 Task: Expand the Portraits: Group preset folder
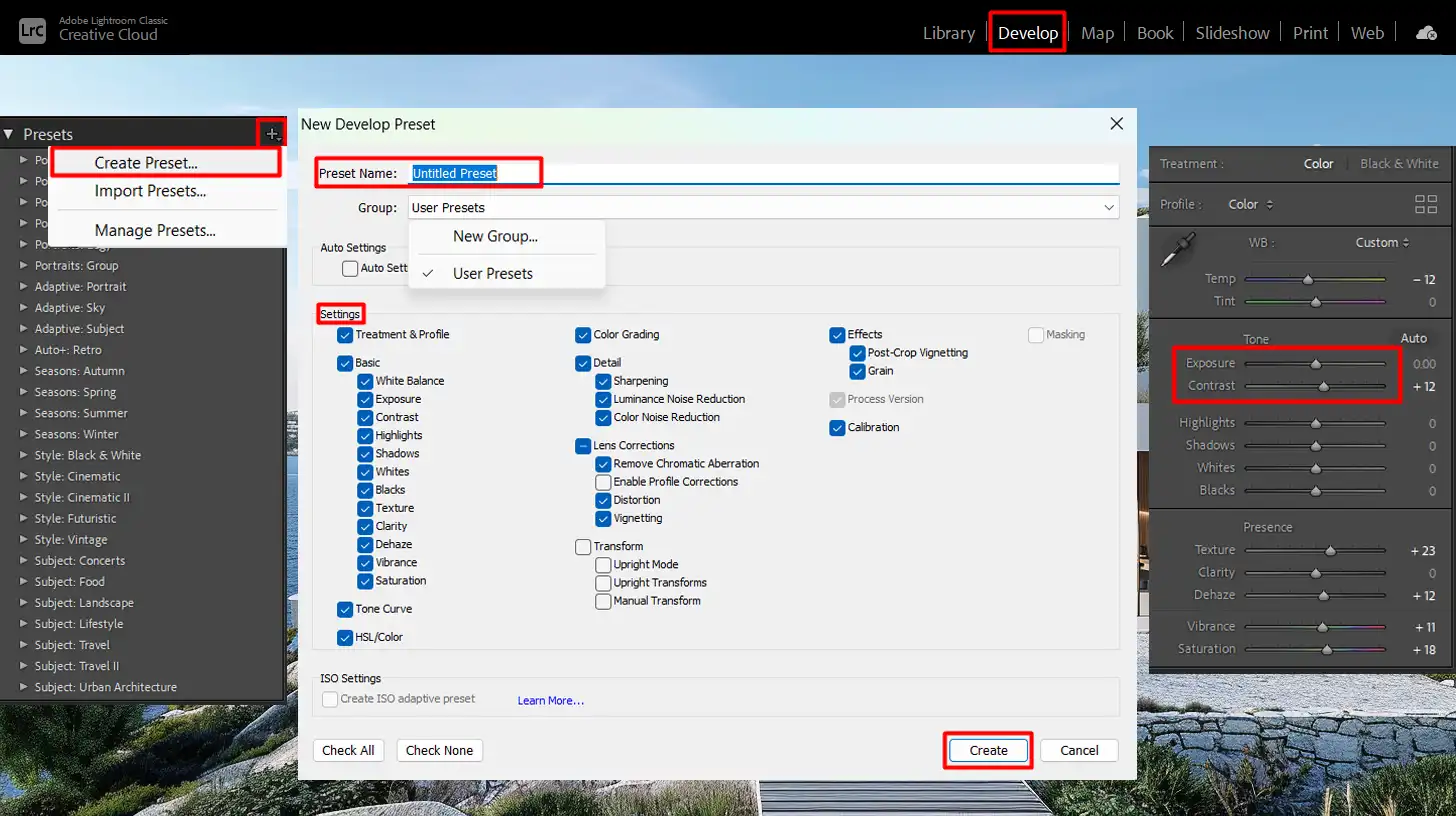point(24,266)
